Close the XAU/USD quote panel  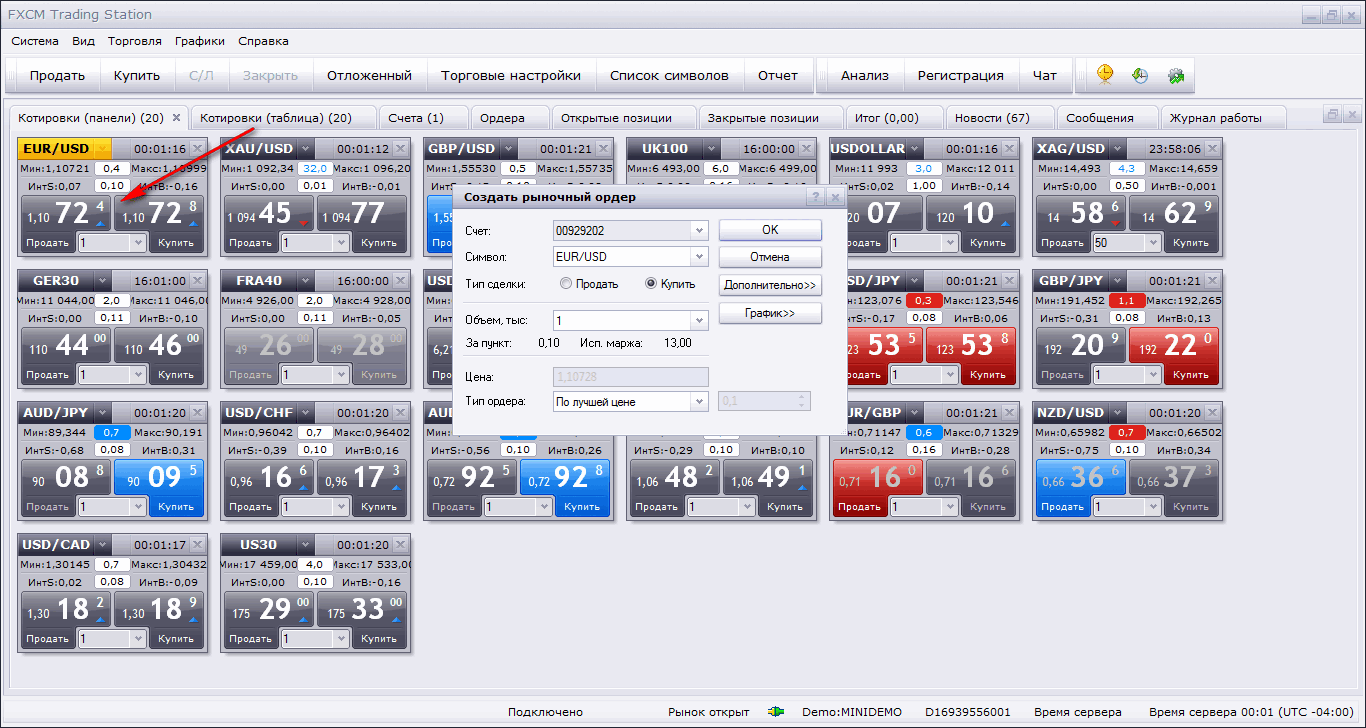point(400,149)
